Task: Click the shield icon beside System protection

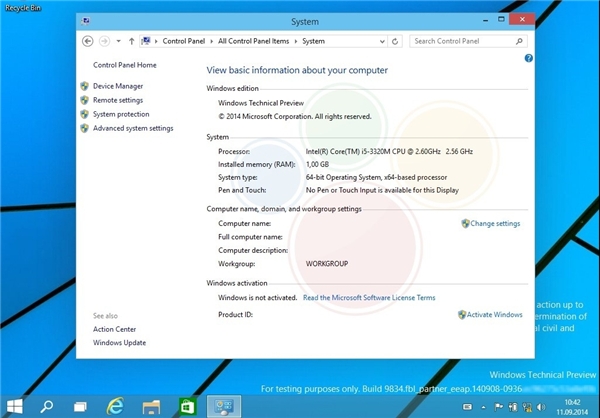Action: (x=85, y=114)
